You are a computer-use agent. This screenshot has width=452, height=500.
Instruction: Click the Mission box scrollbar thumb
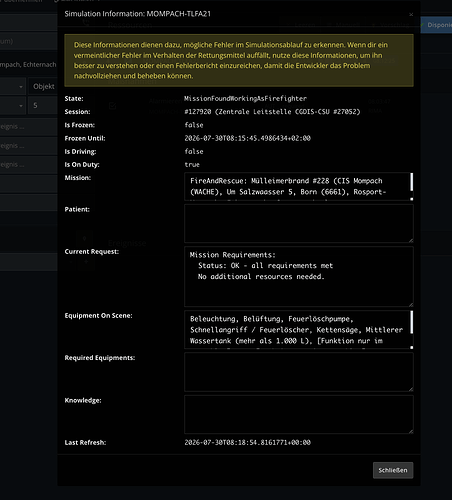(412, 182)
